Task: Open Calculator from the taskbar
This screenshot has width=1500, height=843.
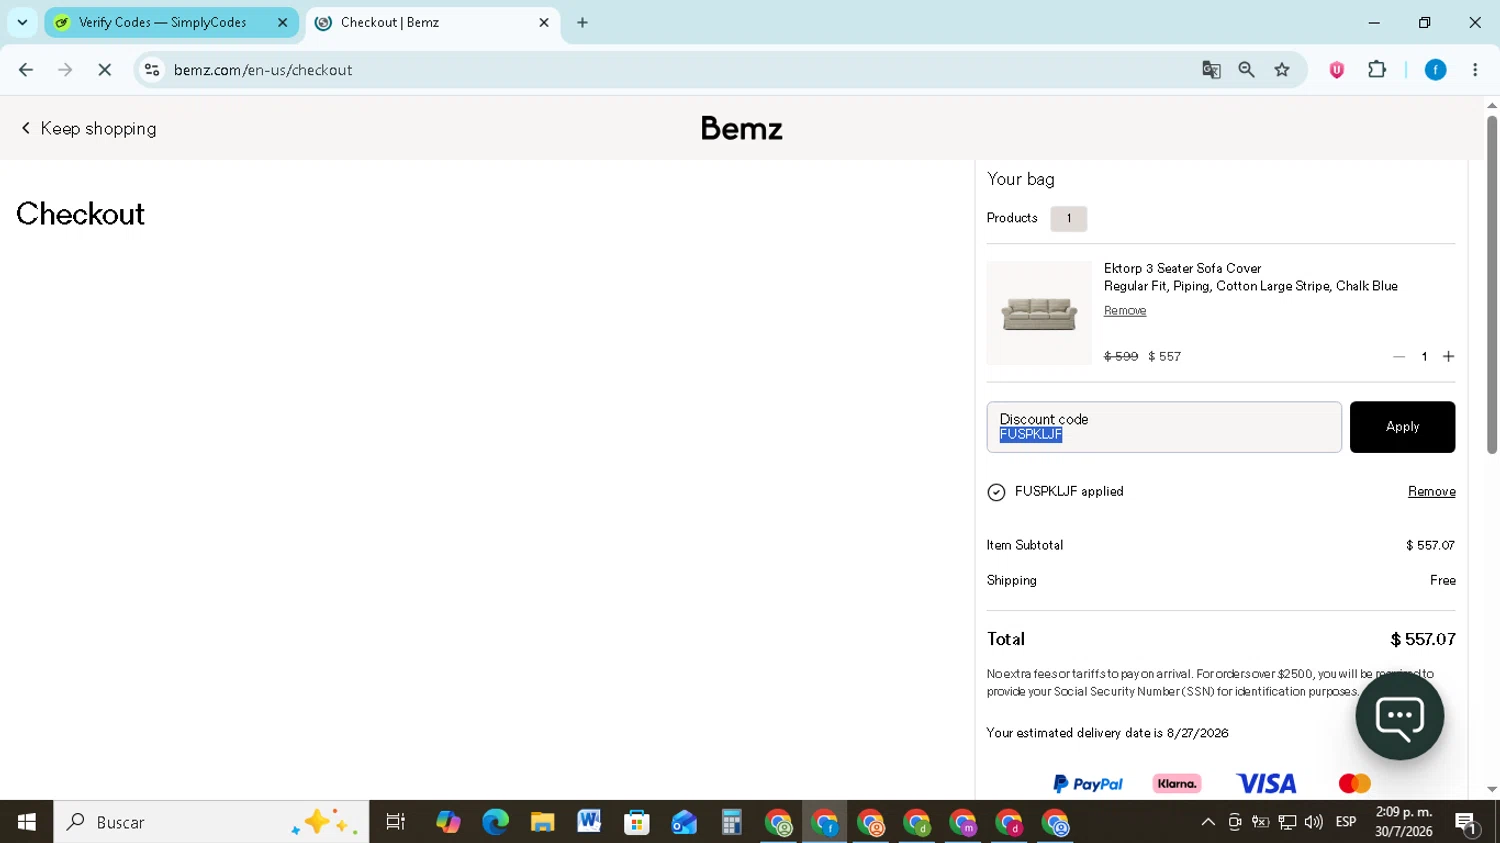Action: click(x=731, y=822)
